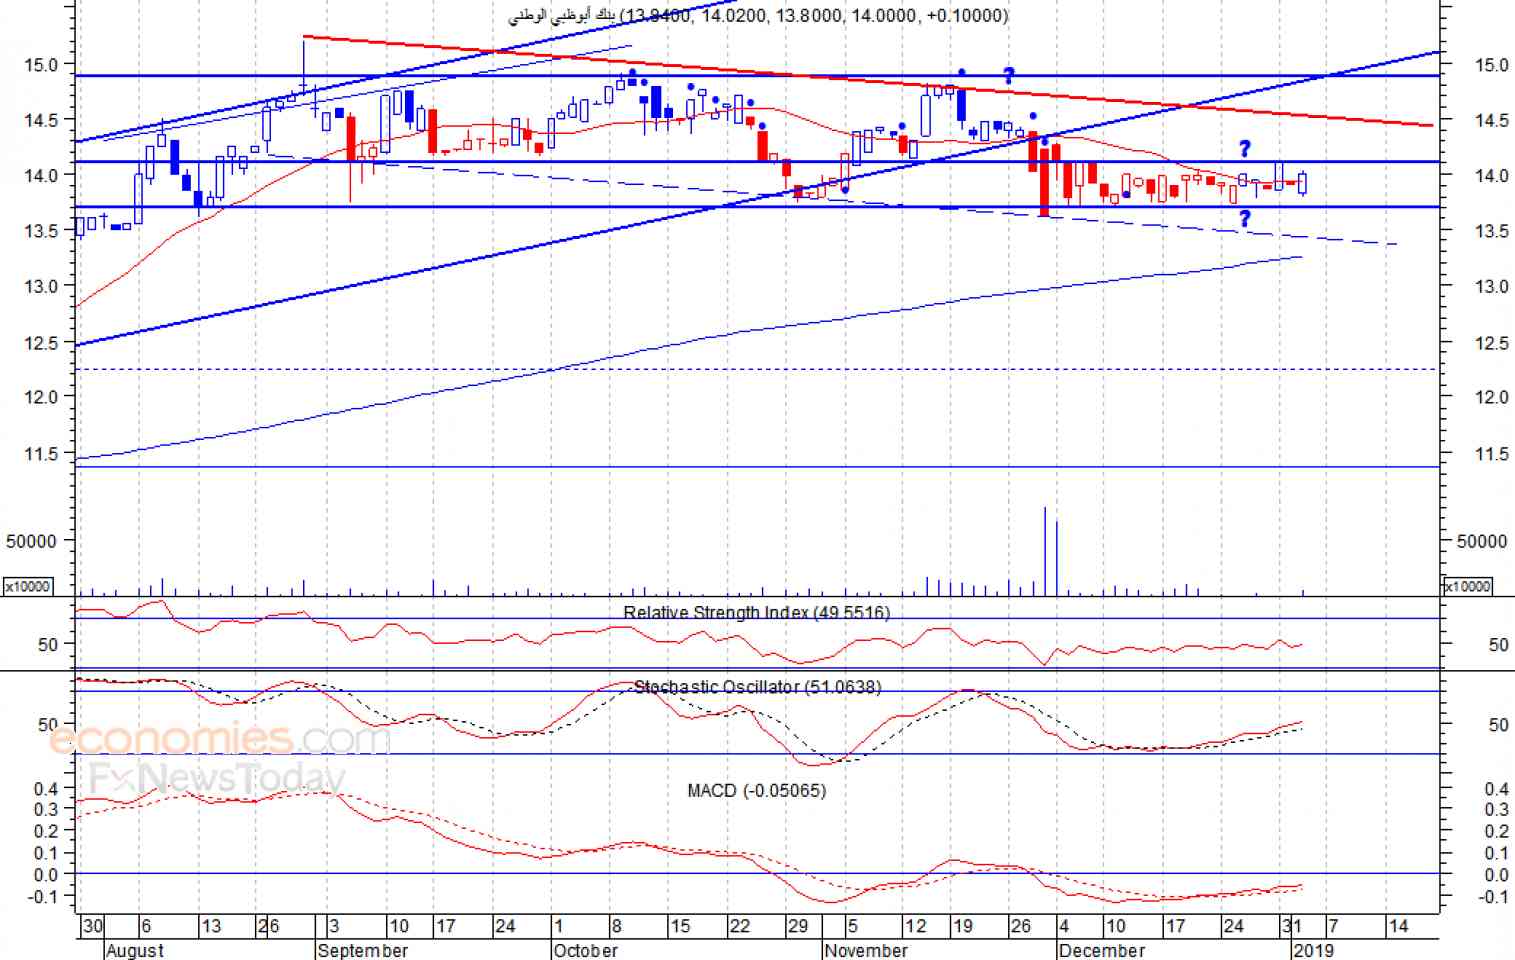Click the '13.5' price label on the left axis
This screenshot has width=1515, height=960.
(41, 231)
